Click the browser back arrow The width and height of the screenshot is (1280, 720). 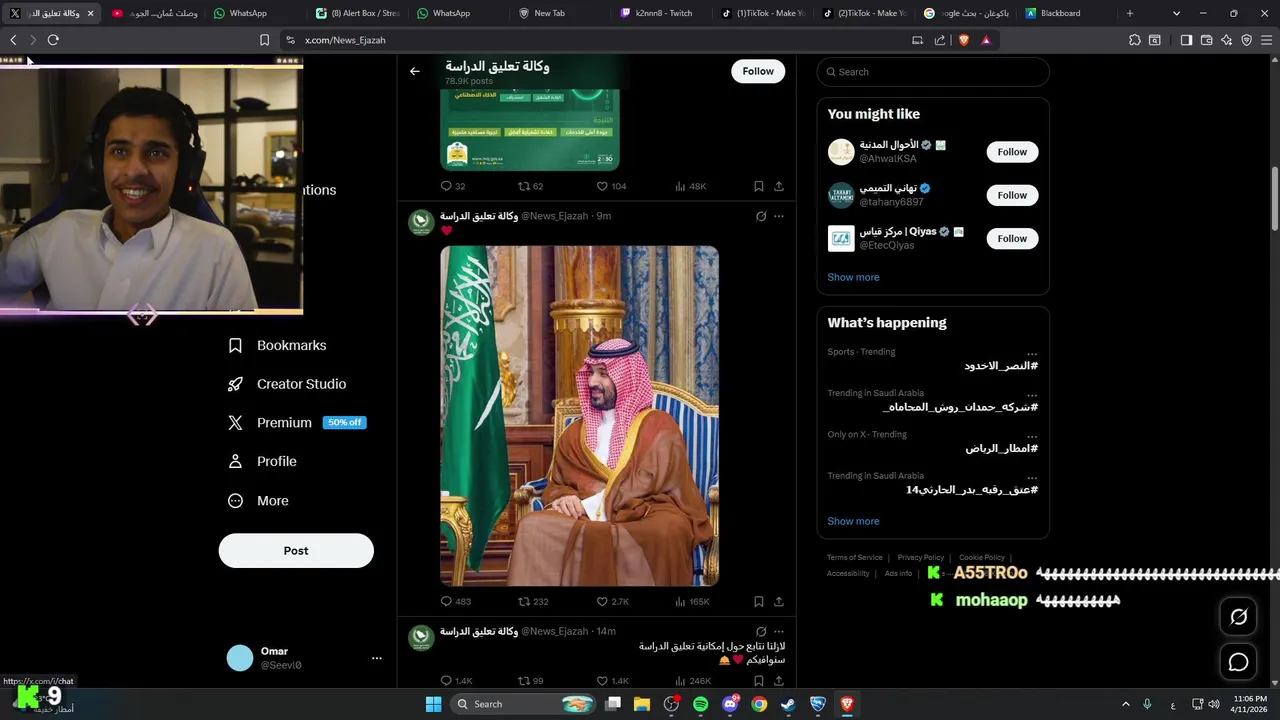(x=13, y=40)
